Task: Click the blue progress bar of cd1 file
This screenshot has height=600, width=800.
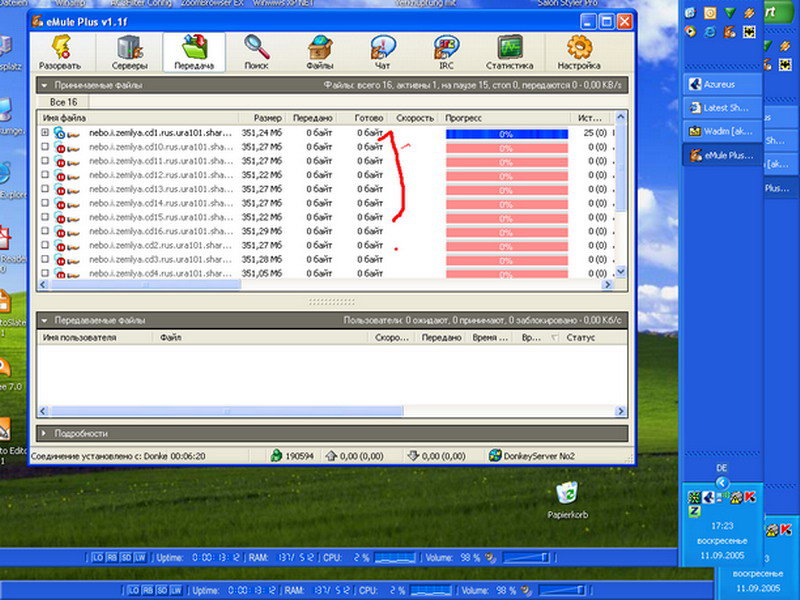Action: pyautogui.click(x=507, y=134)
